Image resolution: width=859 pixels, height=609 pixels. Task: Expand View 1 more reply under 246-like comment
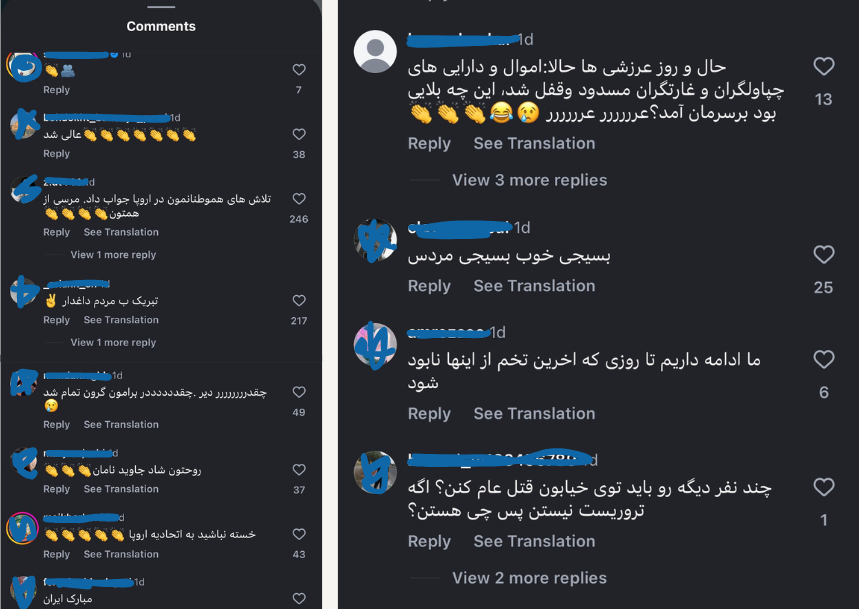[113, 255]
